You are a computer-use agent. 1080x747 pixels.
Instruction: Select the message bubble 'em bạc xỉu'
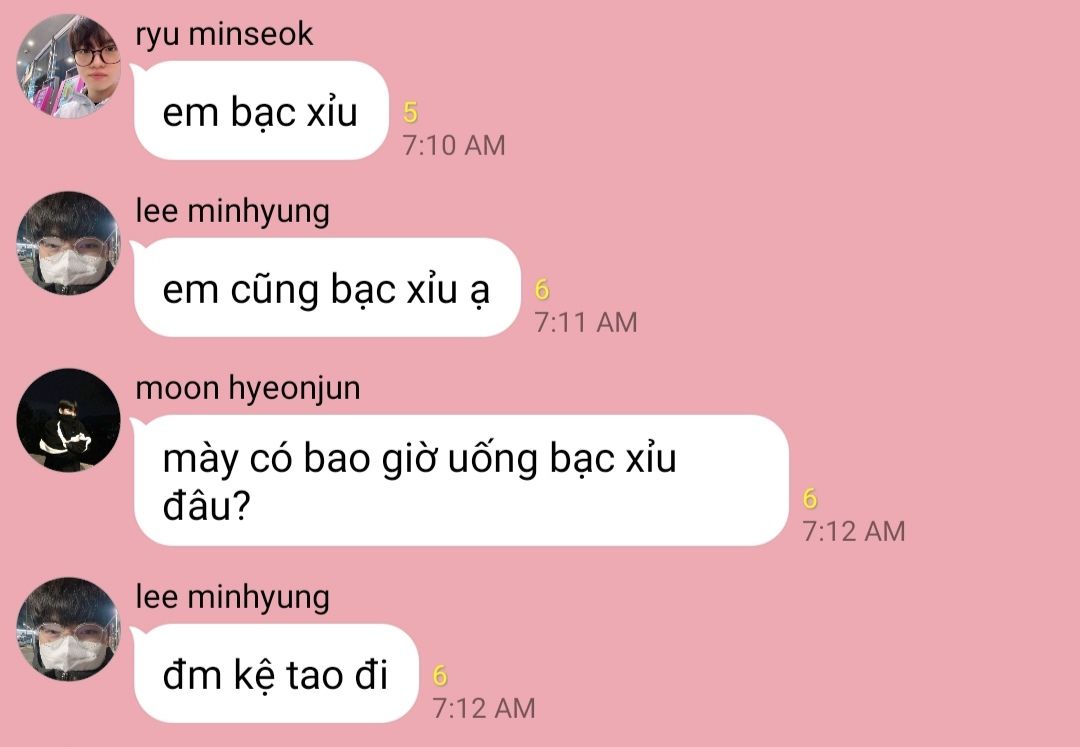(x=261, y=111)
